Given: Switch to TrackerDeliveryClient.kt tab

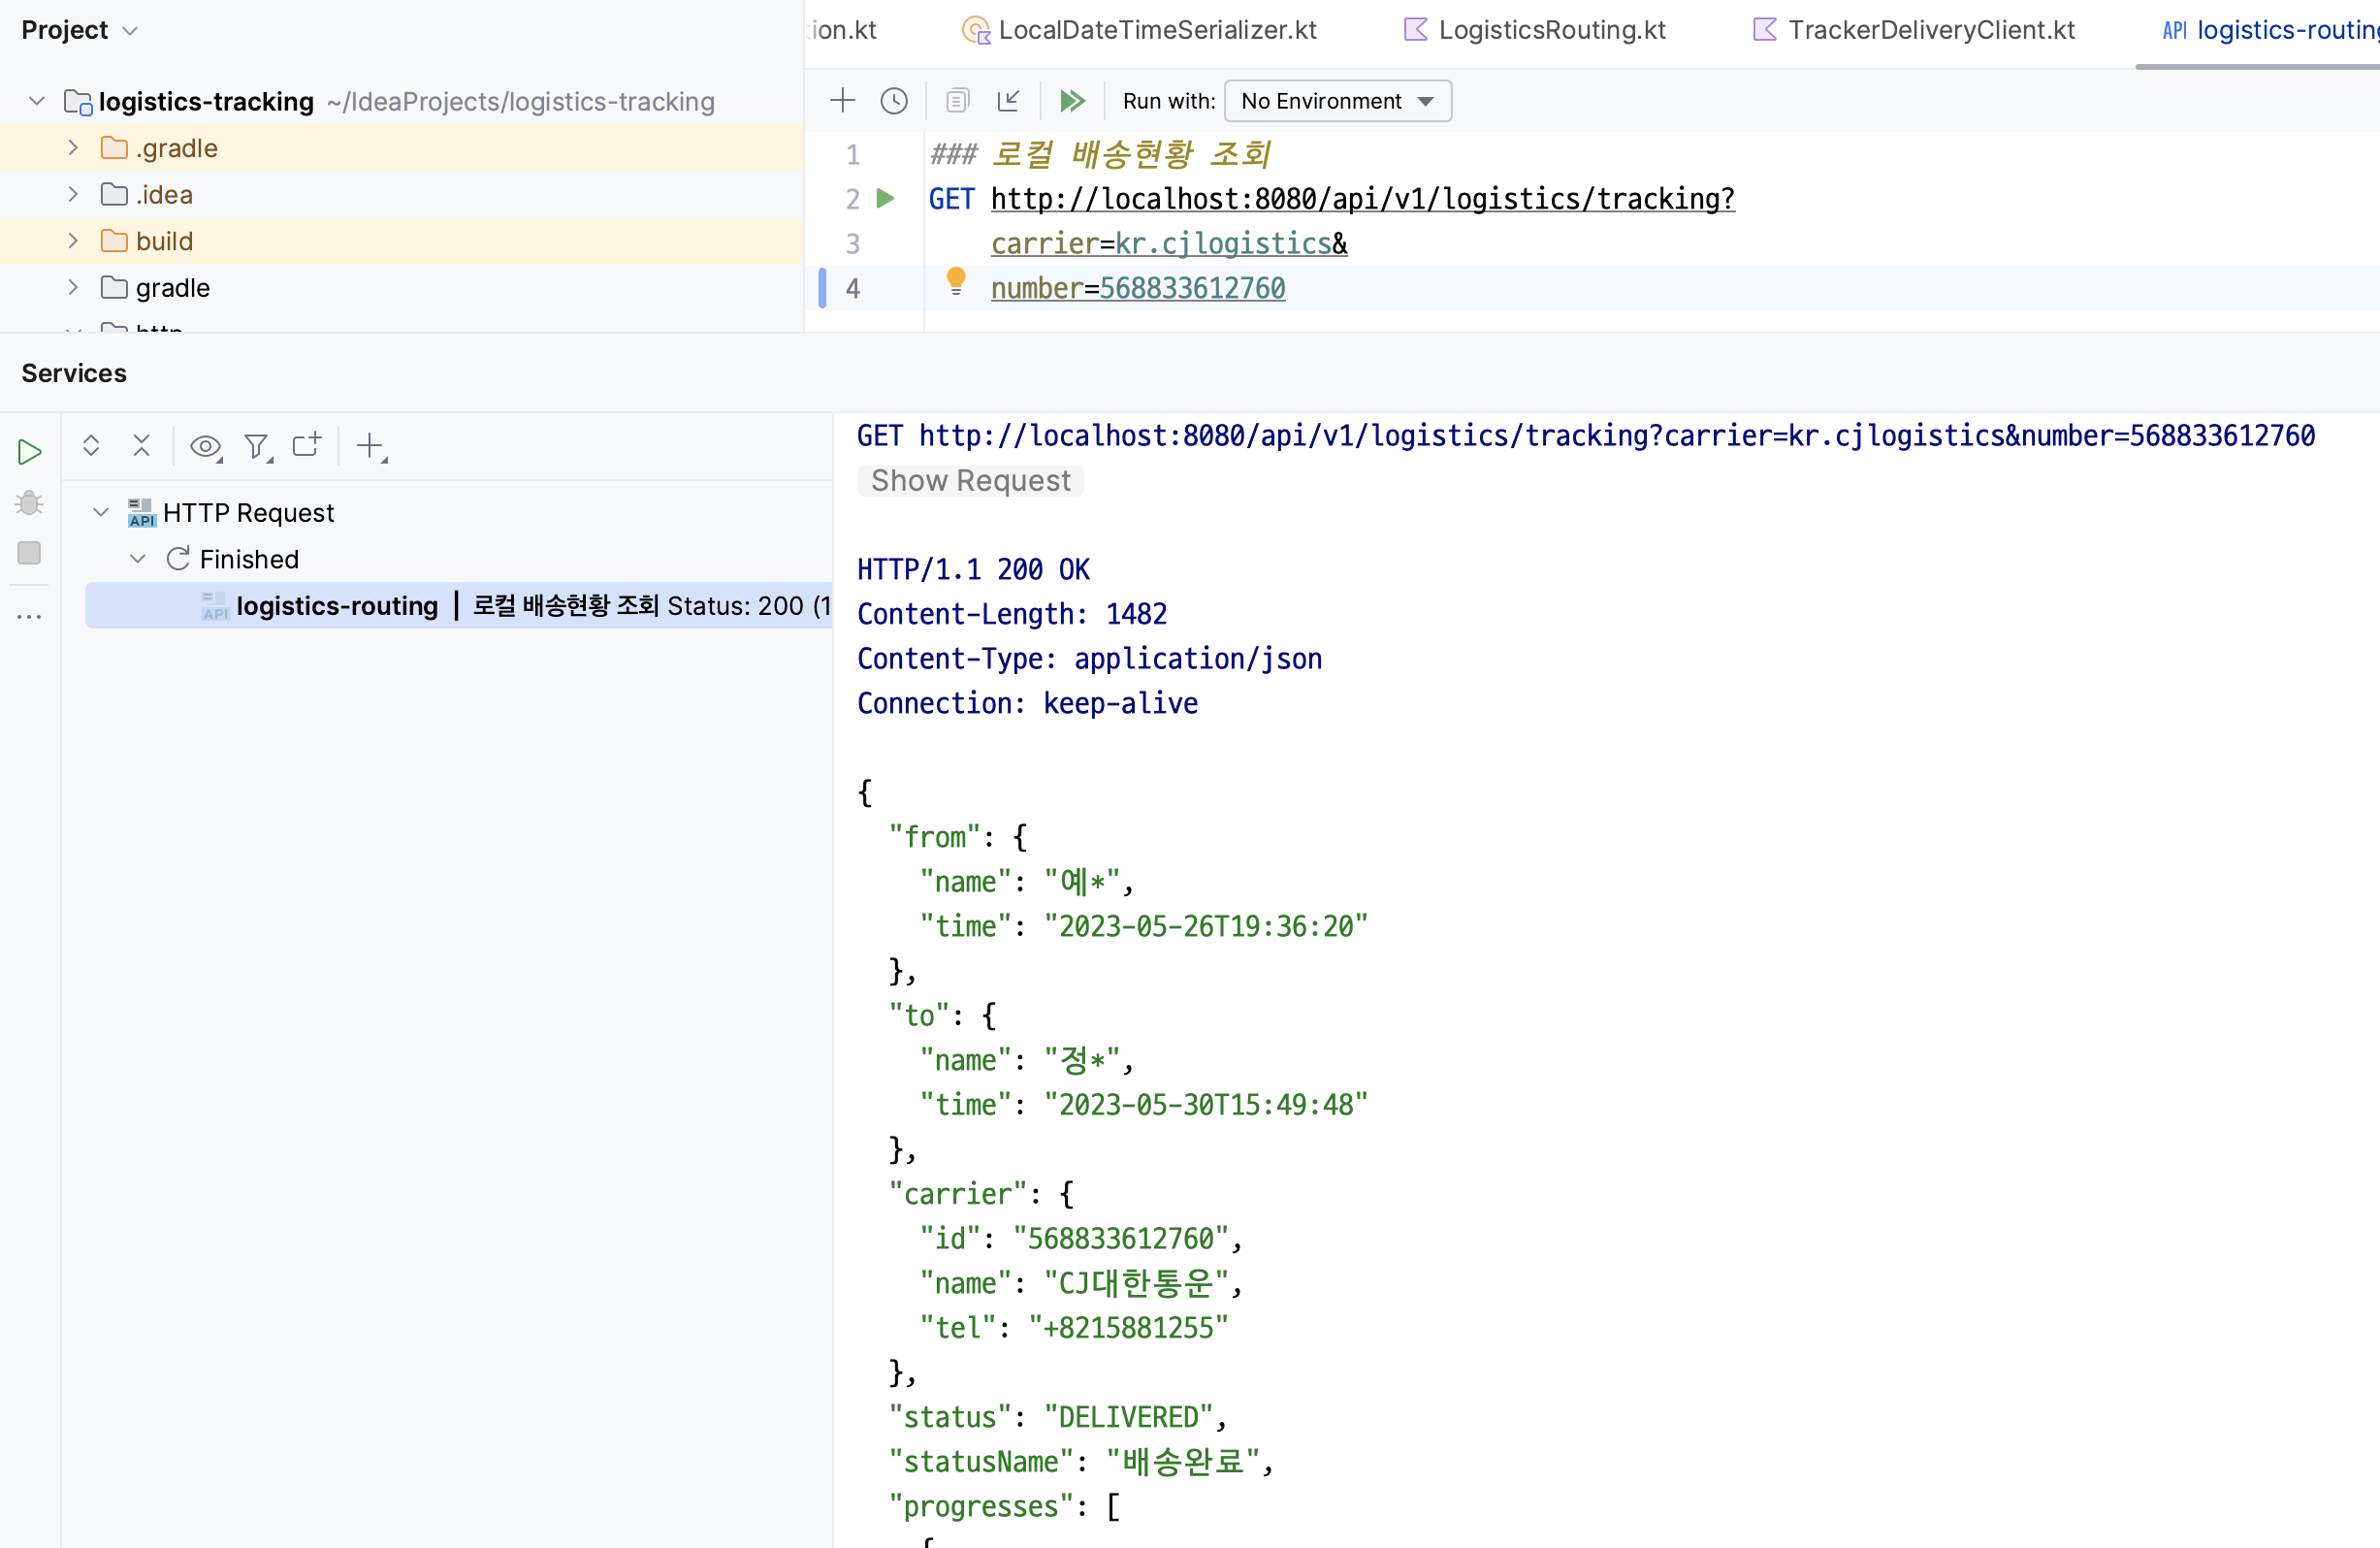Looking at the screenshot, I should point(1930,30).
